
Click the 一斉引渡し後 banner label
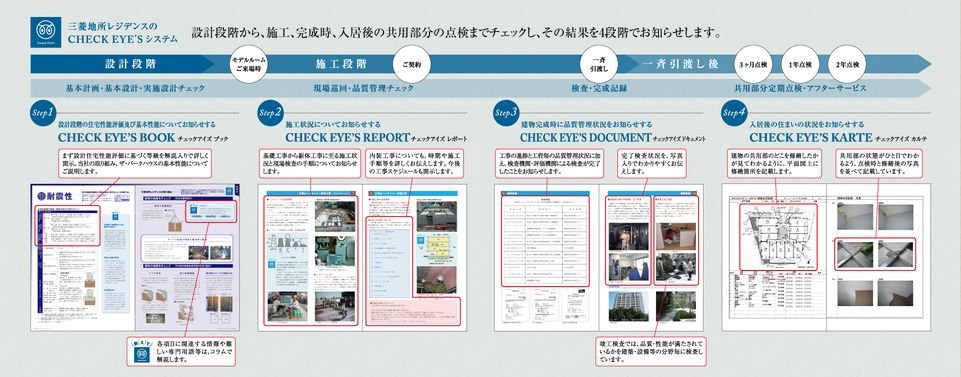pyautogui.click(x=680, y=64)
